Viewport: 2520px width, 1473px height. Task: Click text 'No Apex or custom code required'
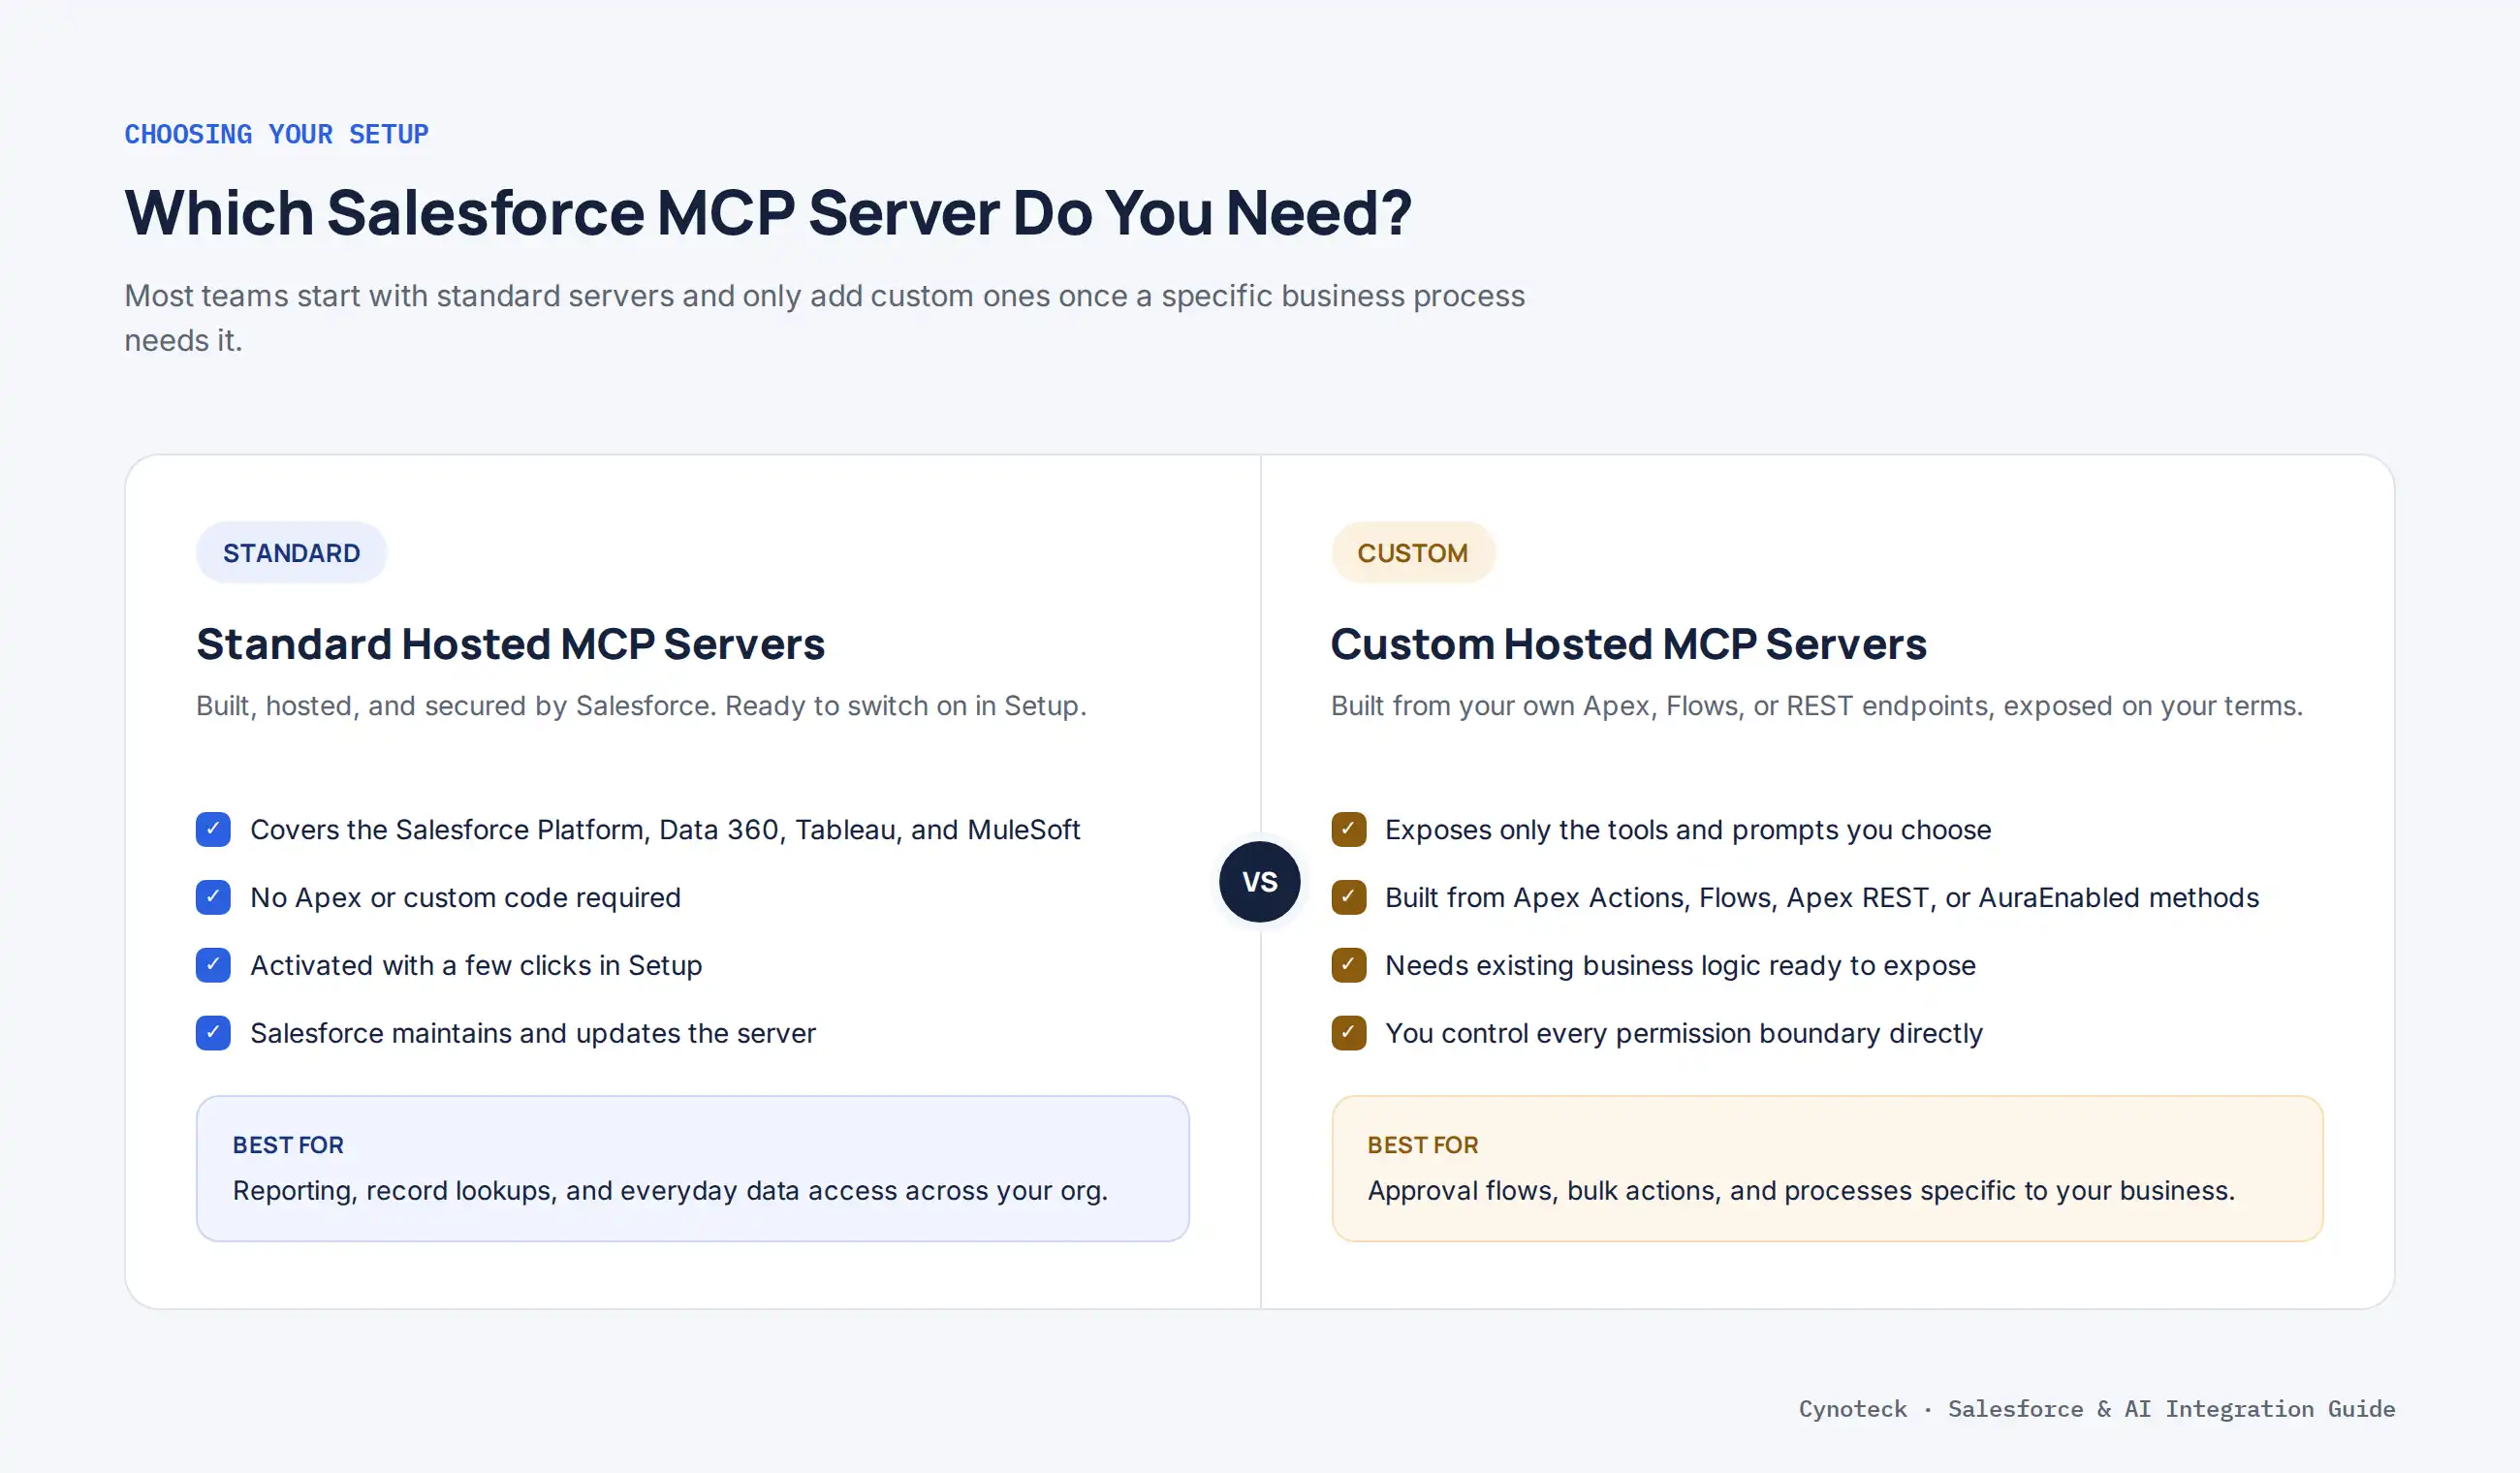point(465,898)
